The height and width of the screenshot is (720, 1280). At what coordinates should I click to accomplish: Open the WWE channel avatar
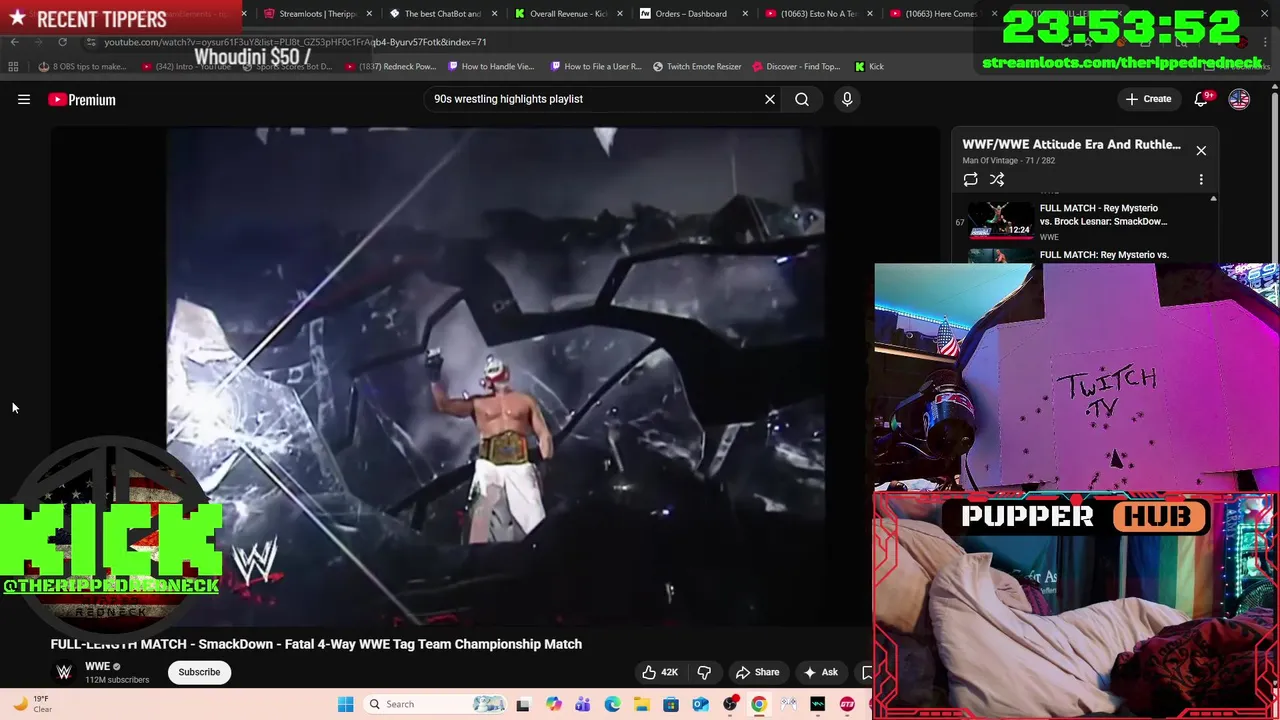pos(64,672)
